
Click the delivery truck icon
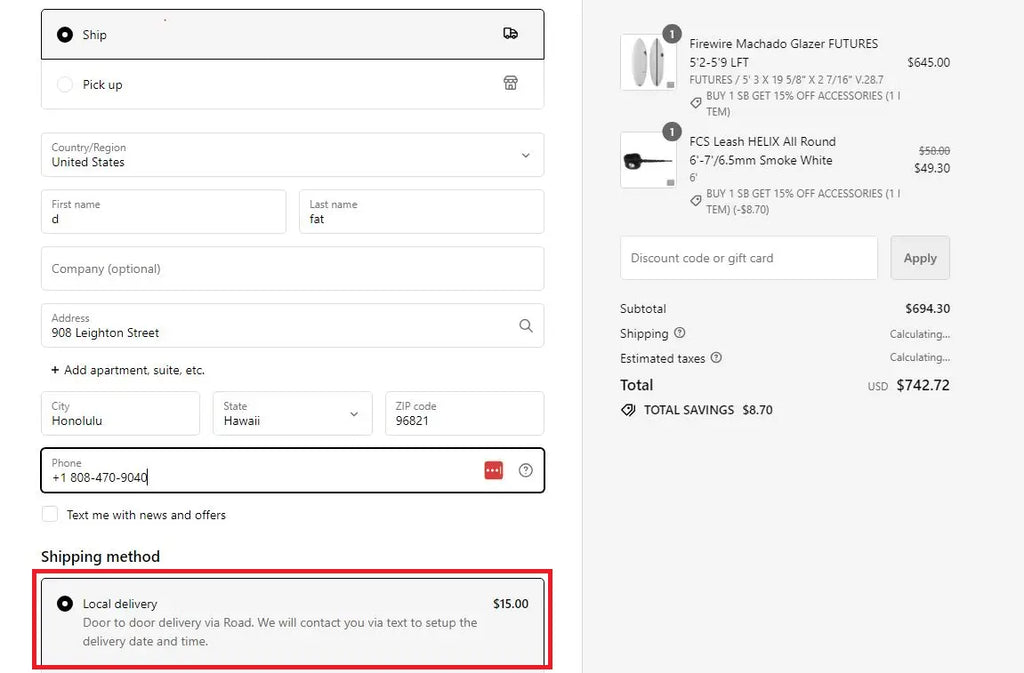510,34
